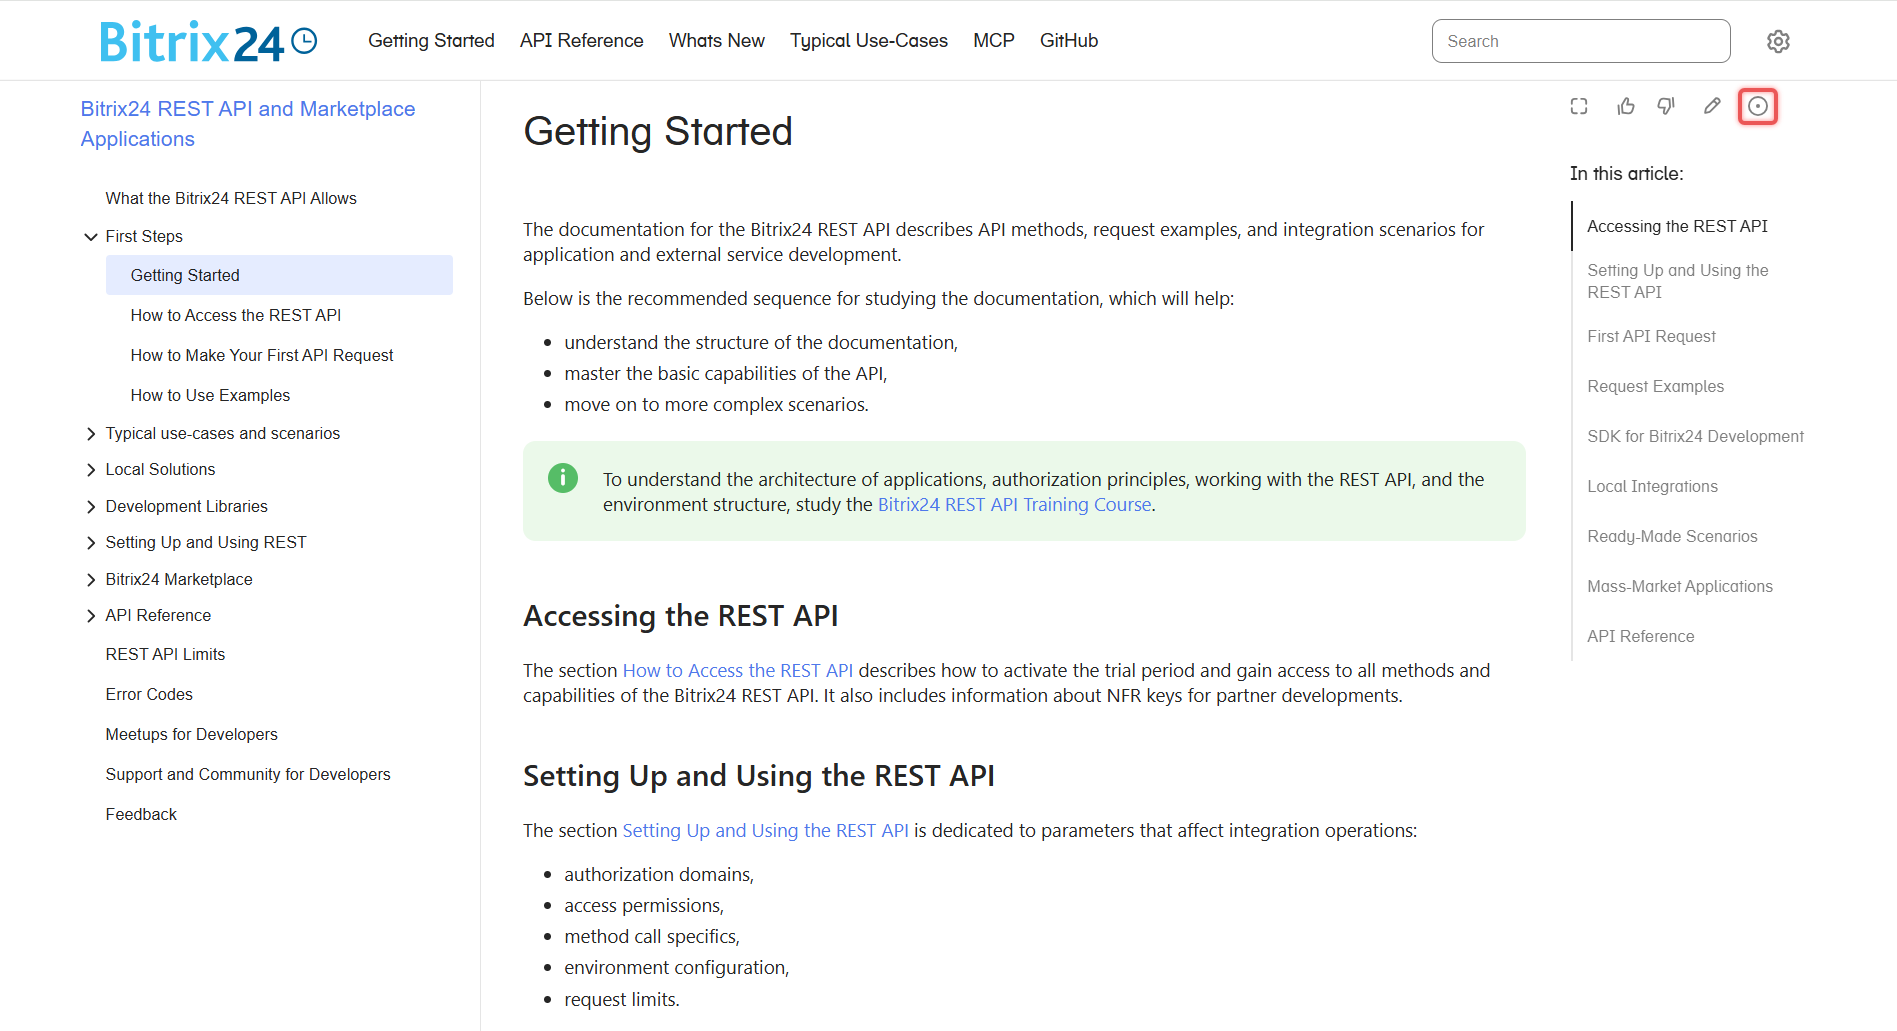Open the Whats New top menu item
This screenshot has width=1897, height=1031.
pyautogui.click(x=716, y=41)
